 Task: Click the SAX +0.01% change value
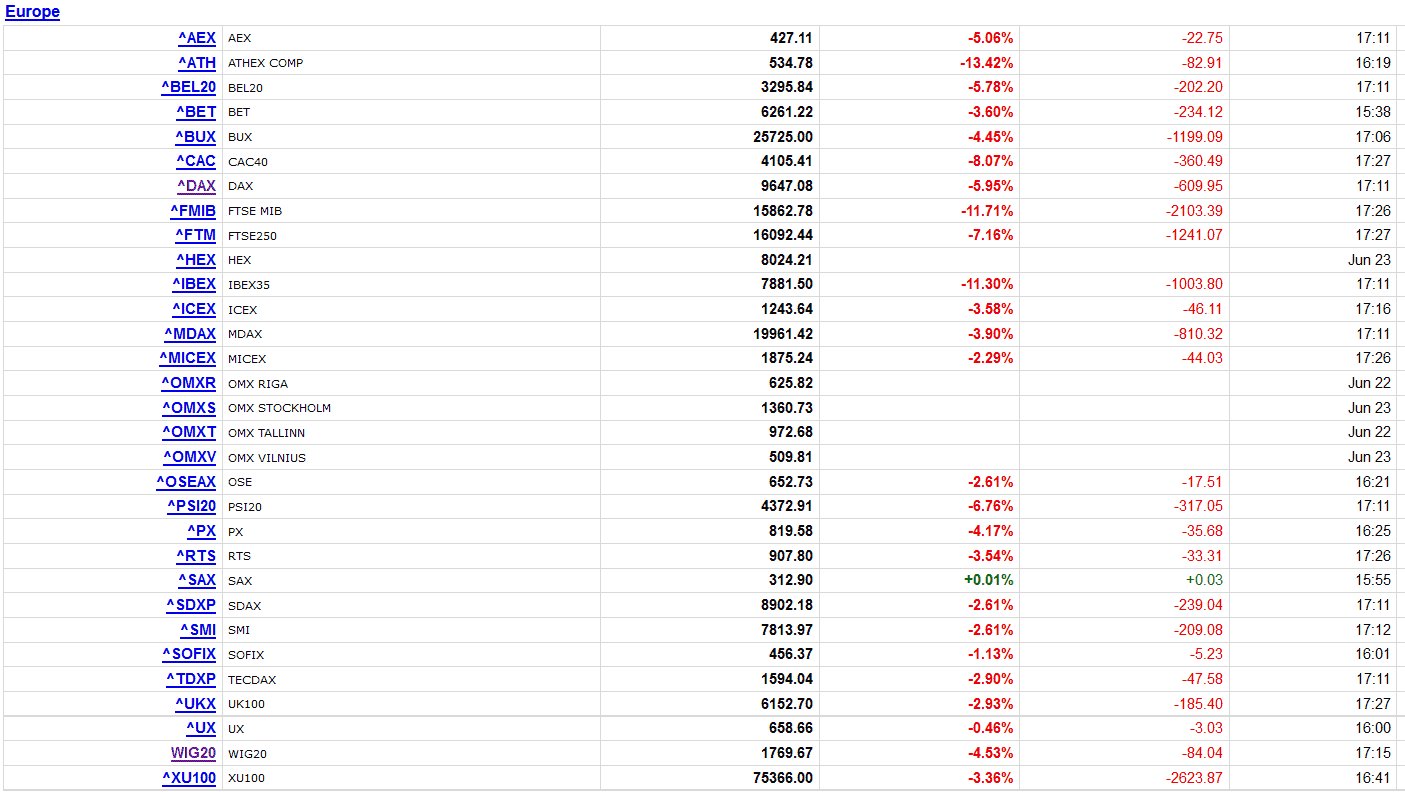[x=988, y=580]
